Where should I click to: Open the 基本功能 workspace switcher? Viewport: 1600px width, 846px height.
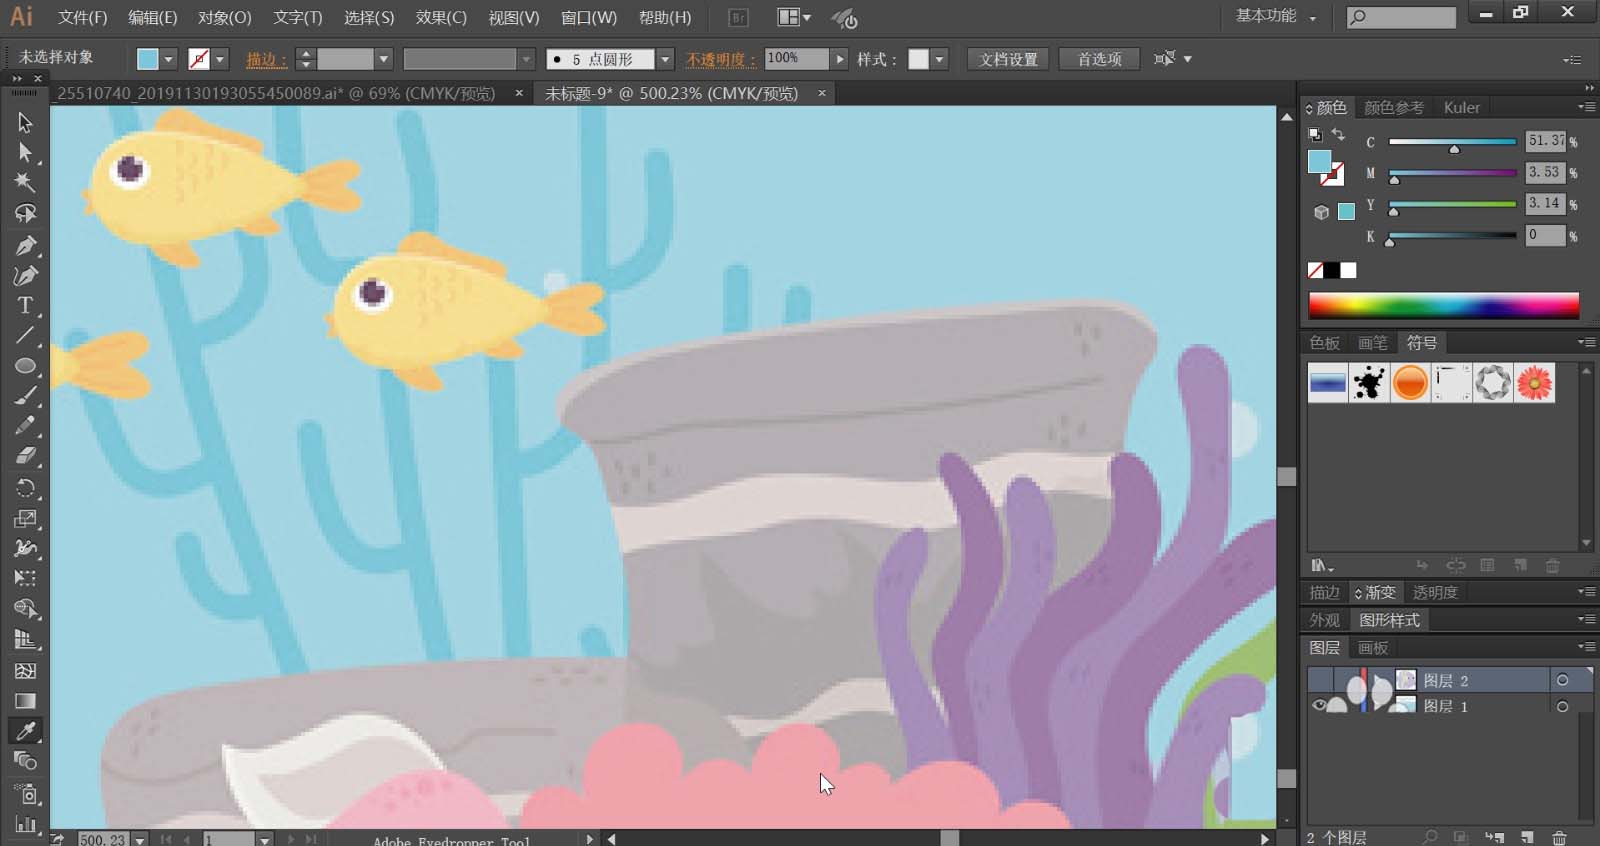click(1276, 16)
